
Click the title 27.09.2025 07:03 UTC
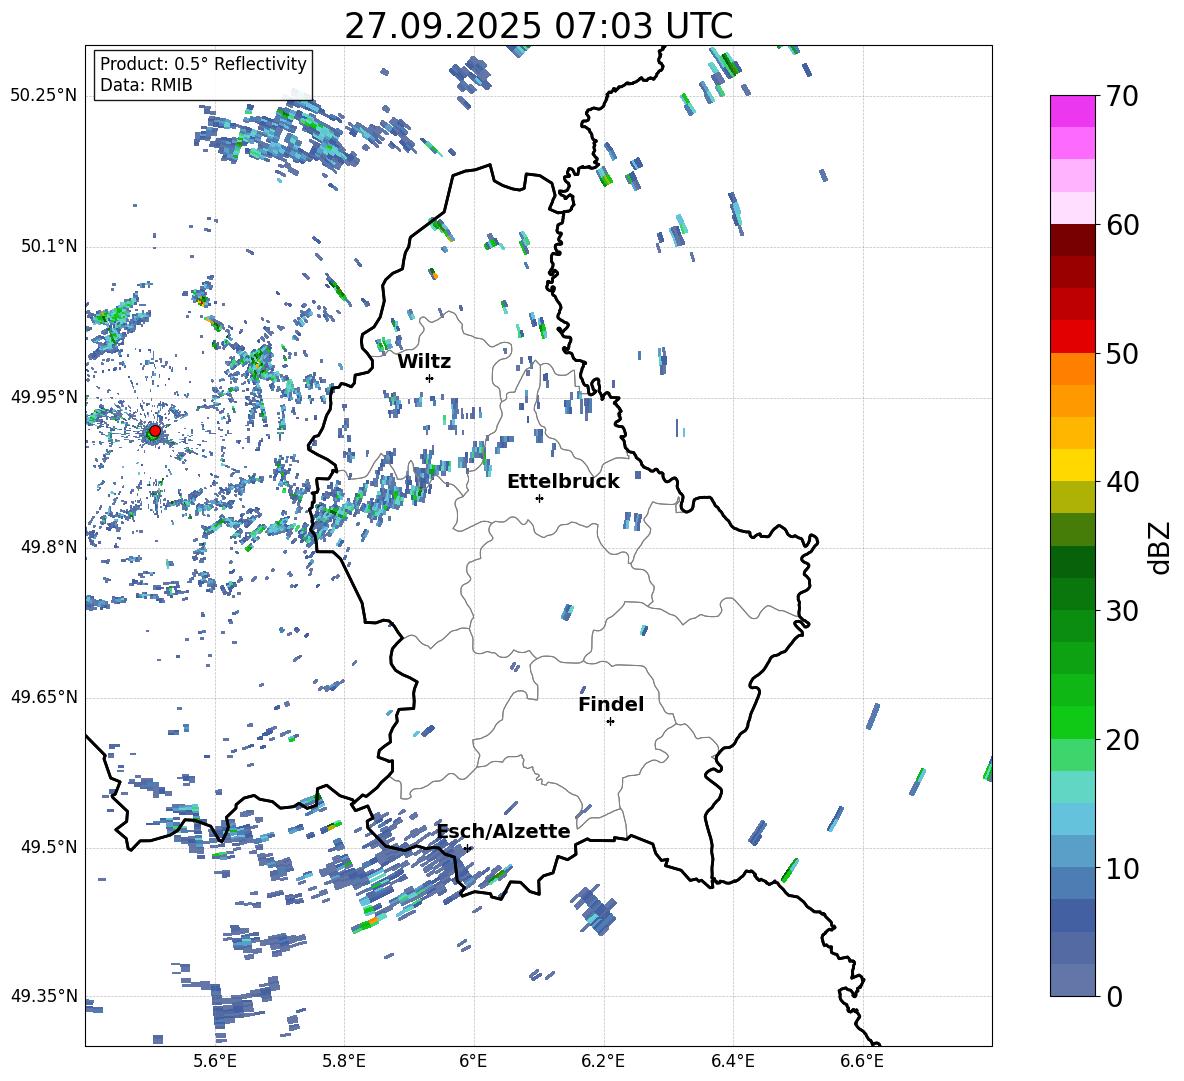[539, 26]
